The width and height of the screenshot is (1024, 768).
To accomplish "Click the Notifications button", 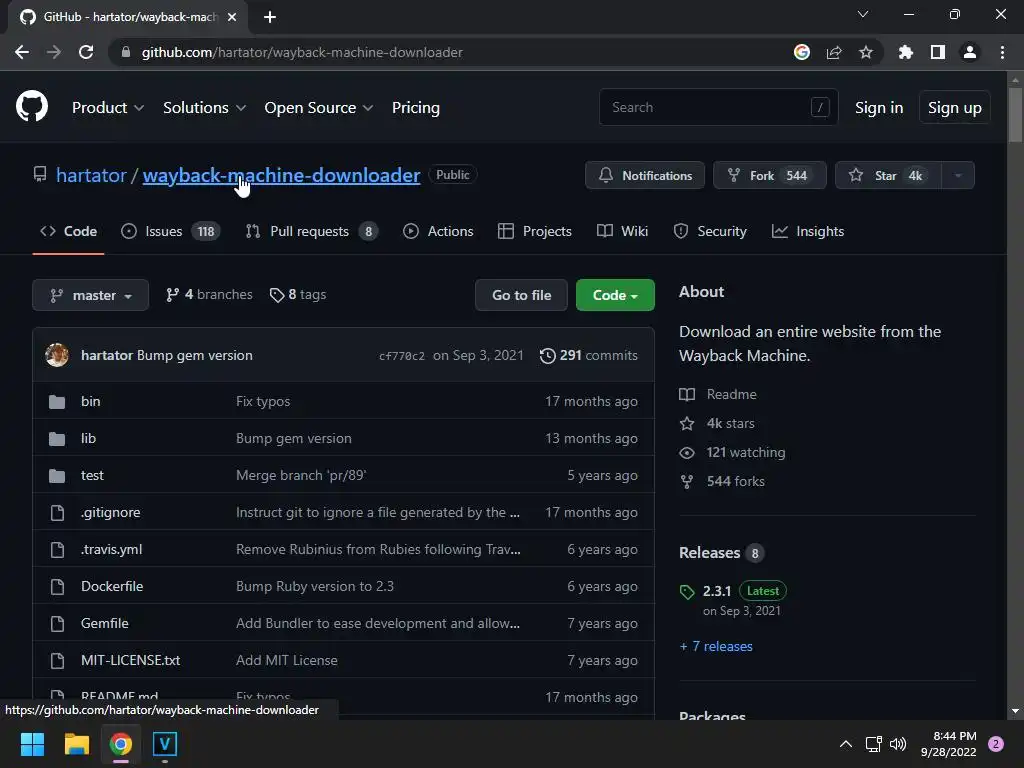I will coord(645,175).
